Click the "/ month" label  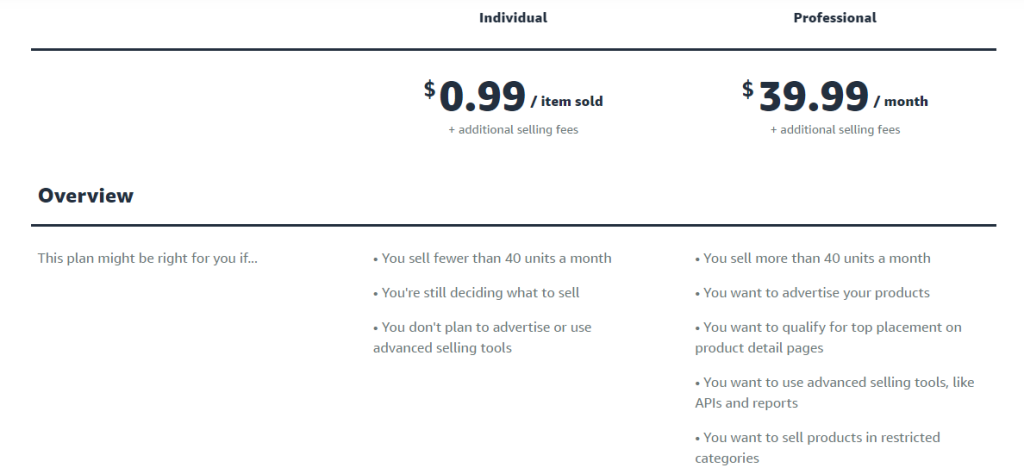(x=901, y=101)
